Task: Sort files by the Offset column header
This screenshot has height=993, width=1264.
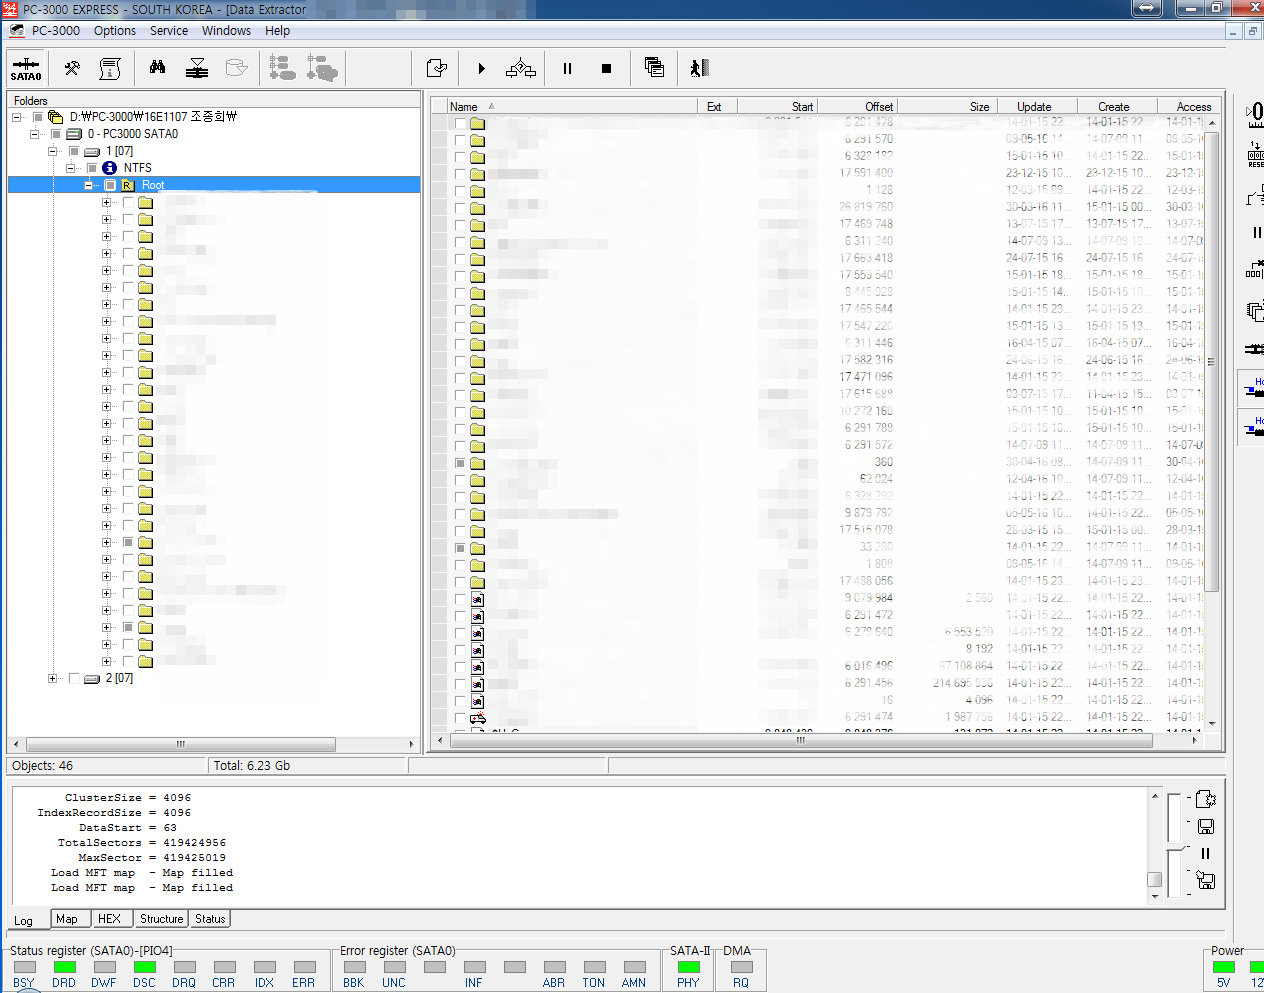Action: point(857,107)
